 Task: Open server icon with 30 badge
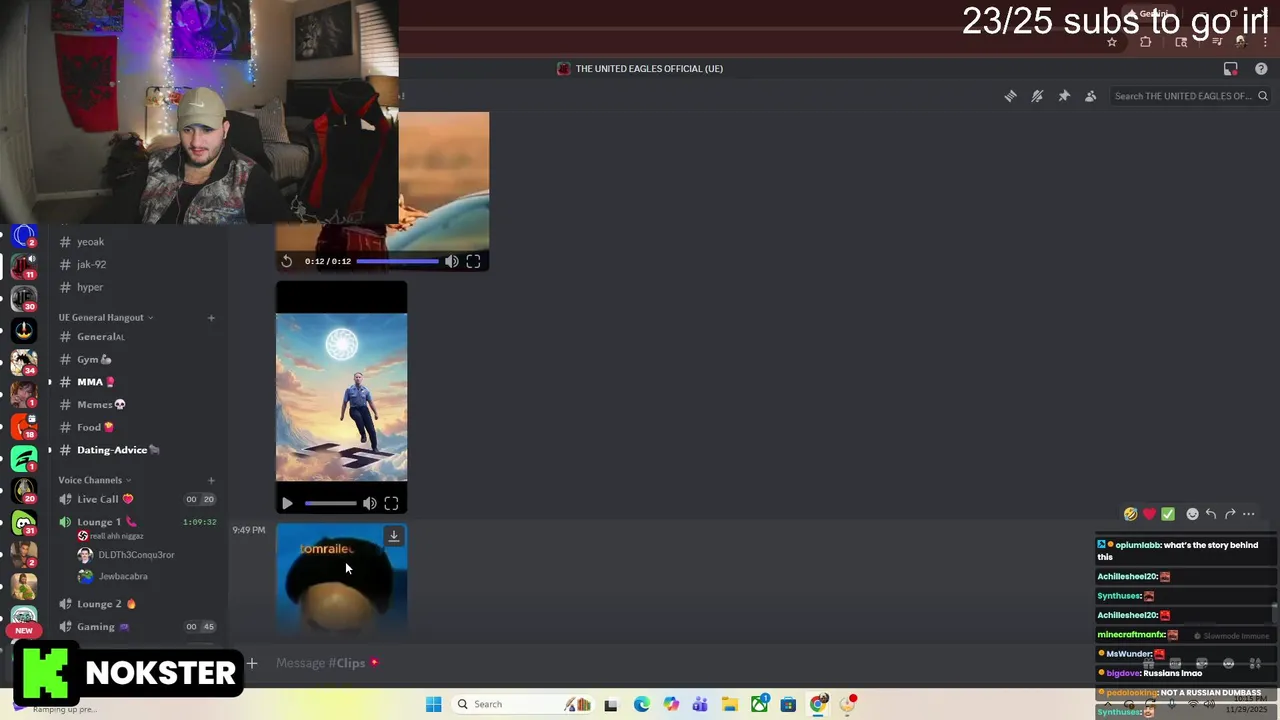pos(24,299)
